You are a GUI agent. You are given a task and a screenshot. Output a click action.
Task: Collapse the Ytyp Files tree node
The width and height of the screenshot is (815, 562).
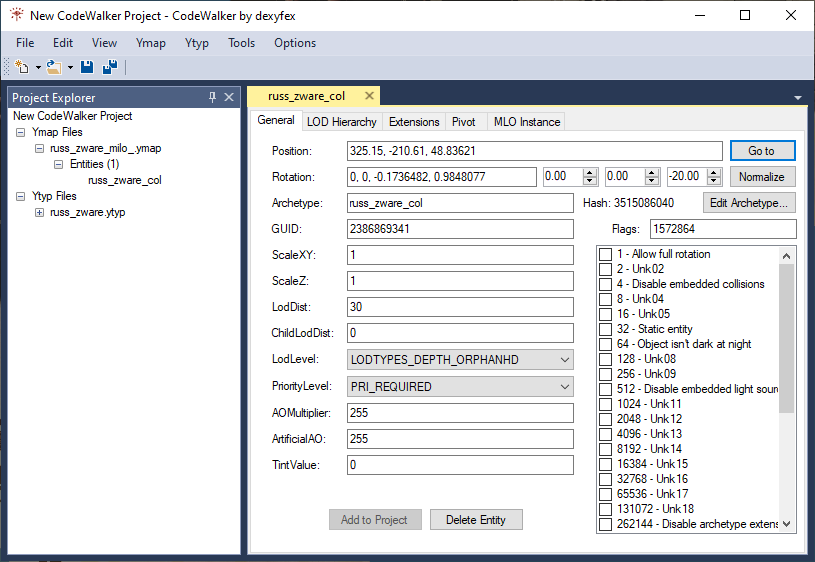pos(20,196)
